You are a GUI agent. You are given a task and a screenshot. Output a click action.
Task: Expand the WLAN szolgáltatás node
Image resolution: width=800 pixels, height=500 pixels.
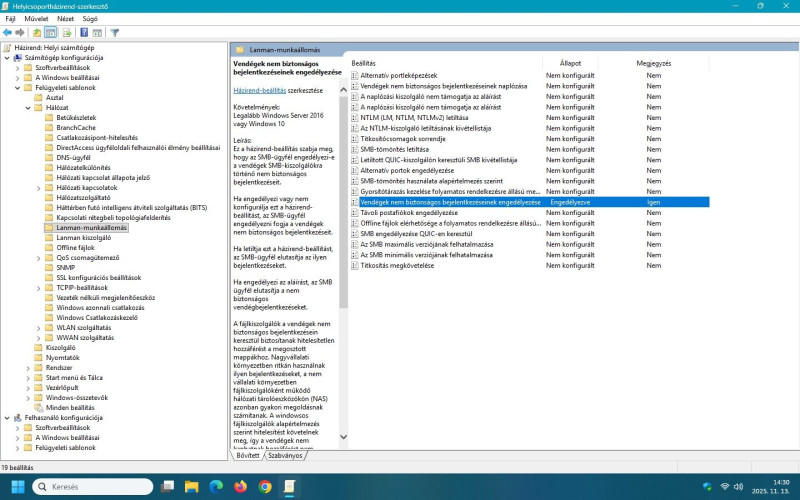click(x=39, y=328)
